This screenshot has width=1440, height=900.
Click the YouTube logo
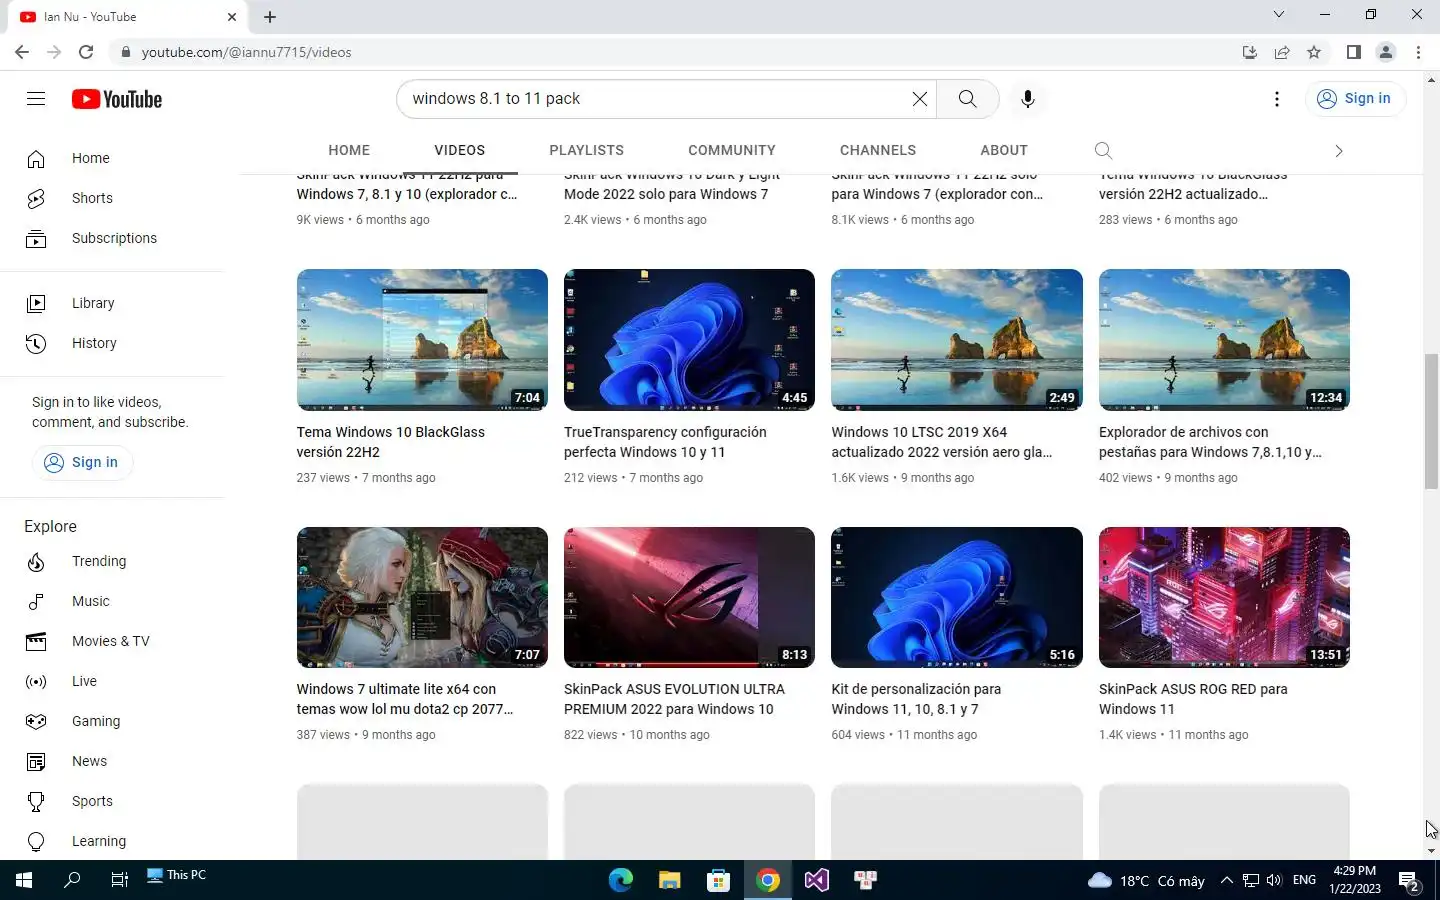117,99
